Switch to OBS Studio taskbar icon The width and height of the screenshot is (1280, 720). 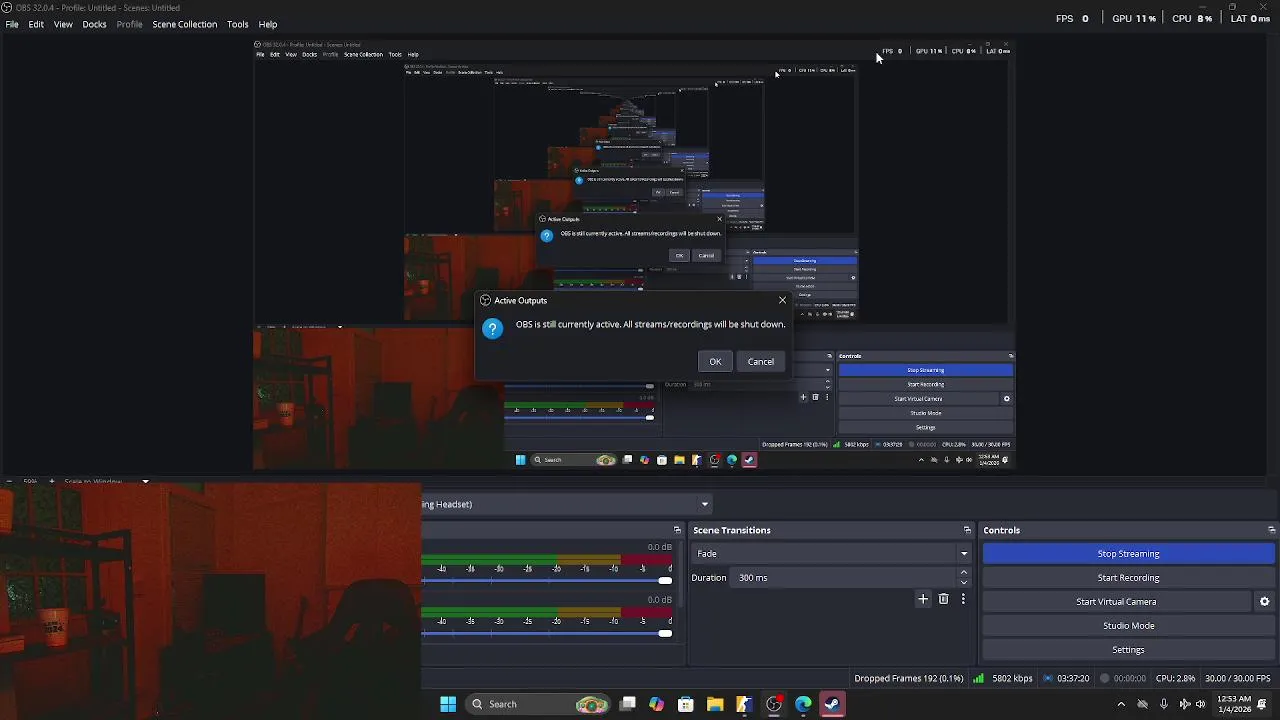tap(773, 704)
